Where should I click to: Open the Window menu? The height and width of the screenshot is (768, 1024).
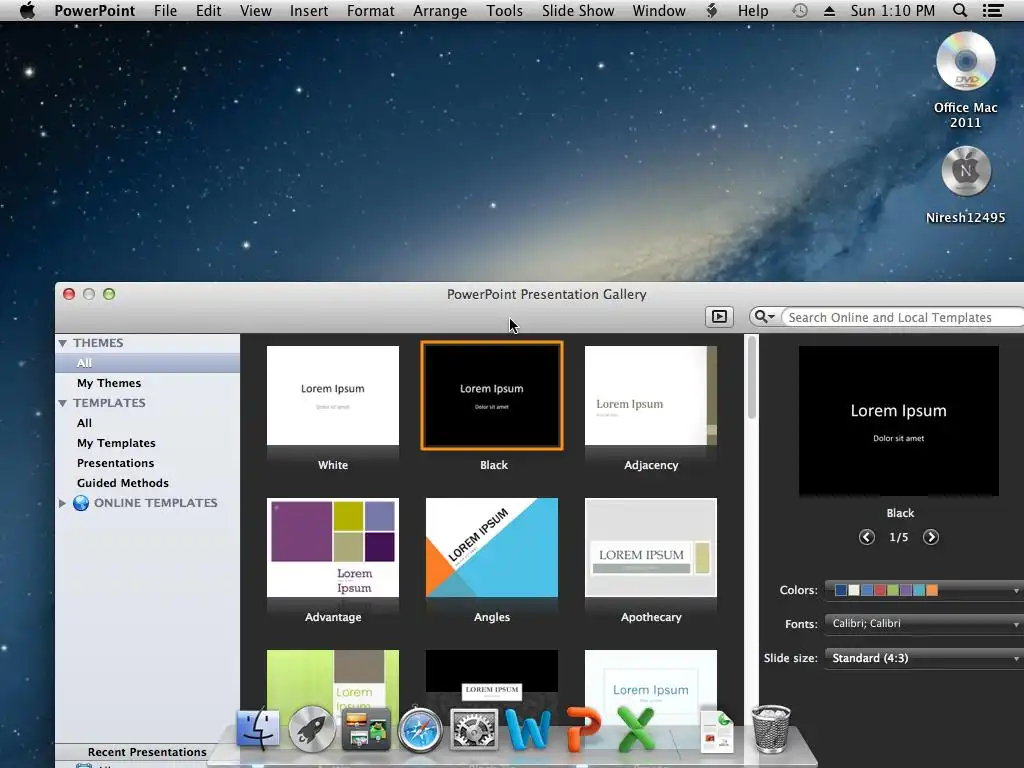pyautogui.click(x=659, y=10)
